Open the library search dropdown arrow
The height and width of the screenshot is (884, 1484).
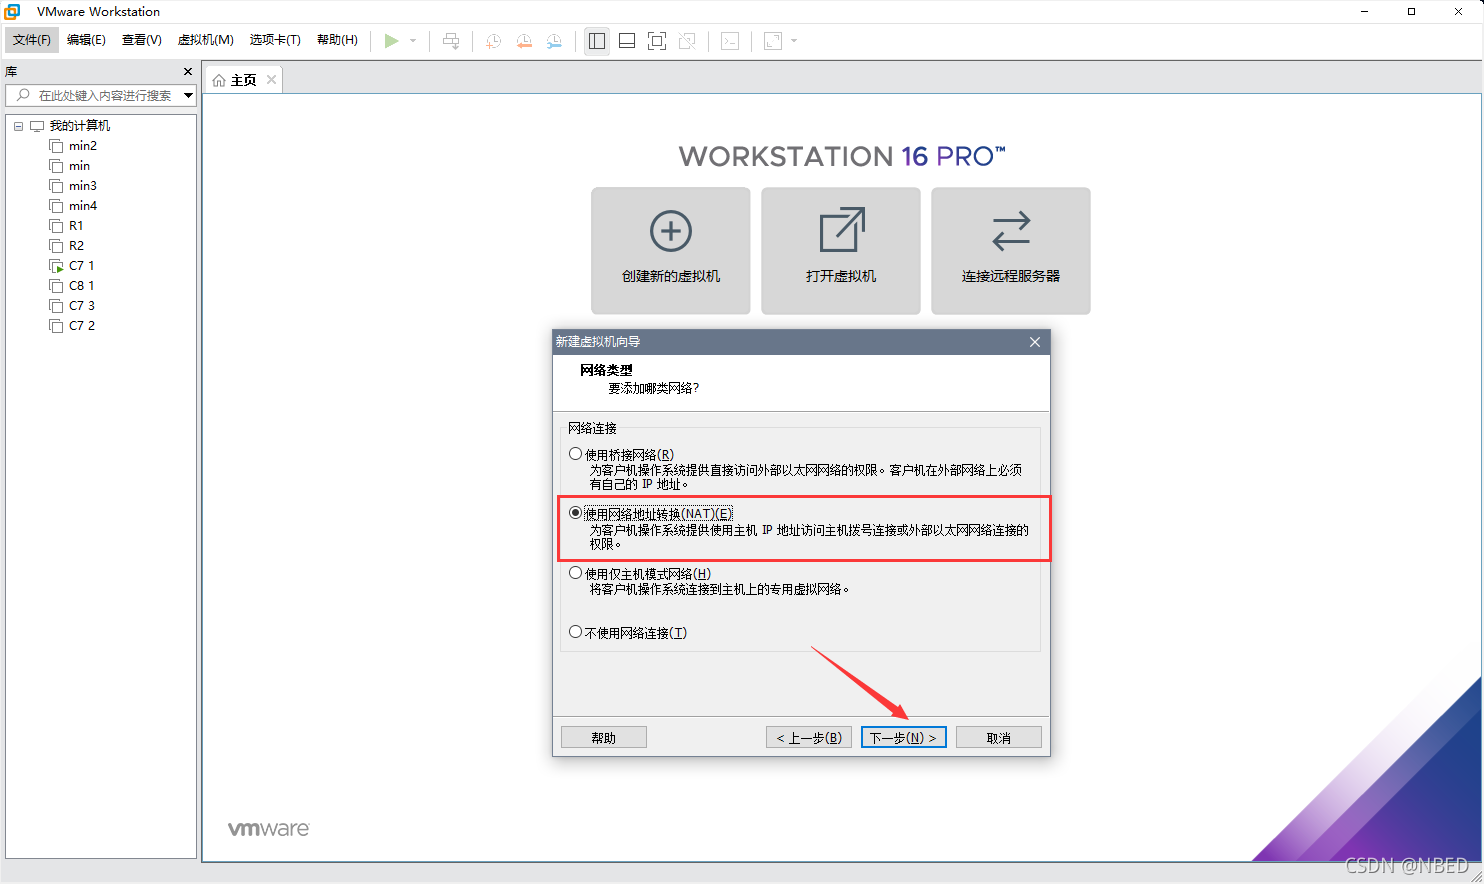pyautogui.click(x=188, y=95)
